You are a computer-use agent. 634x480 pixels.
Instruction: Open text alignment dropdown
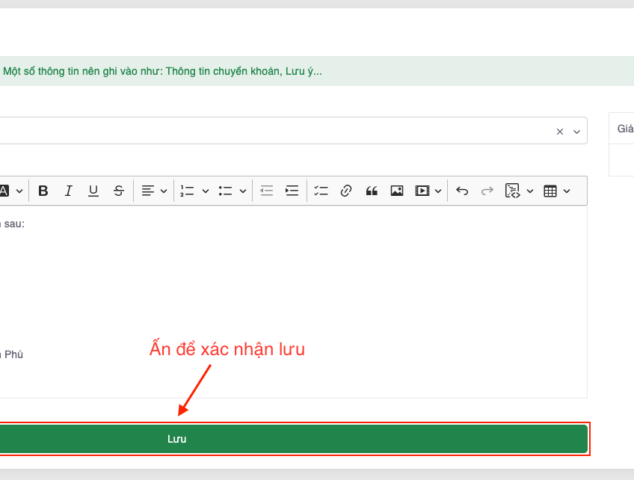pyautogui.click(x=153, y=191)
